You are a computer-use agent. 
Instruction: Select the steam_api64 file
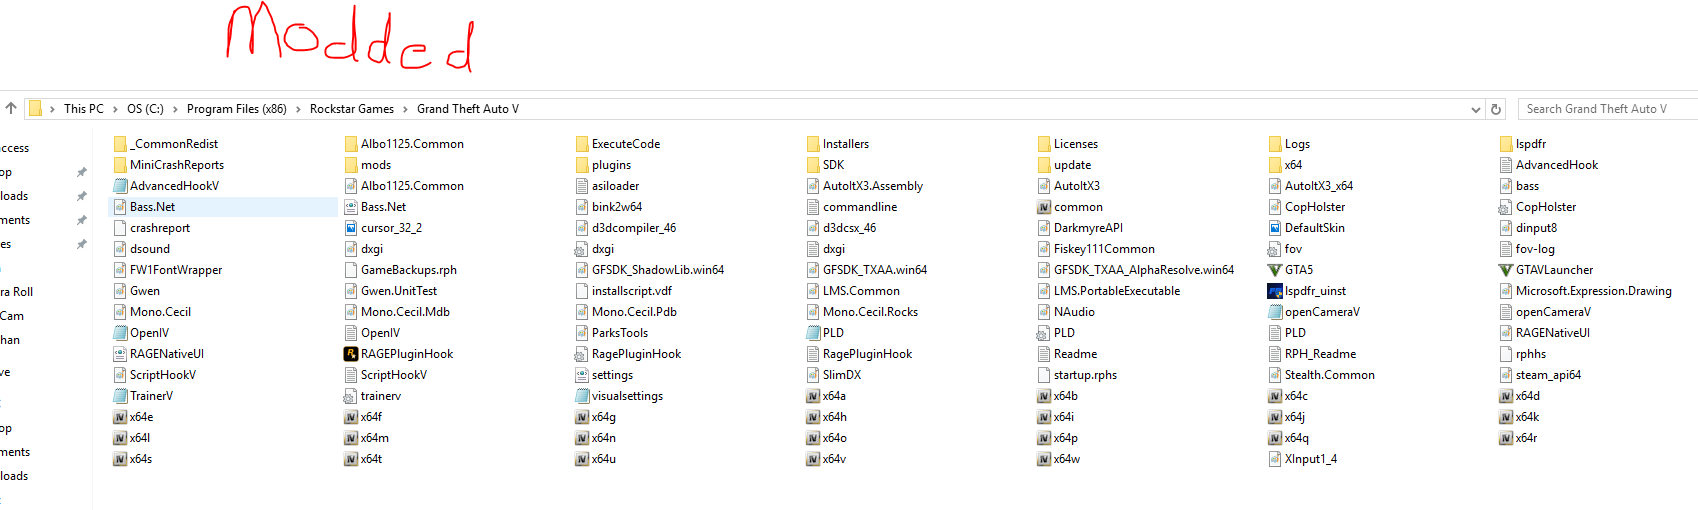coord(1540,375)
